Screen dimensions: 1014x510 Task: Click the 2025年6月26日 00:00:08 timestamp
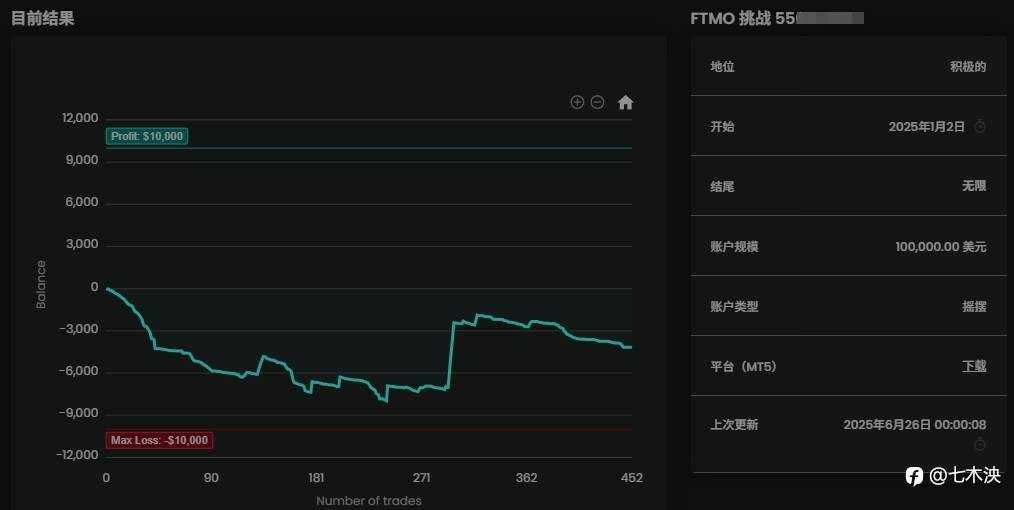coord(915,425)
